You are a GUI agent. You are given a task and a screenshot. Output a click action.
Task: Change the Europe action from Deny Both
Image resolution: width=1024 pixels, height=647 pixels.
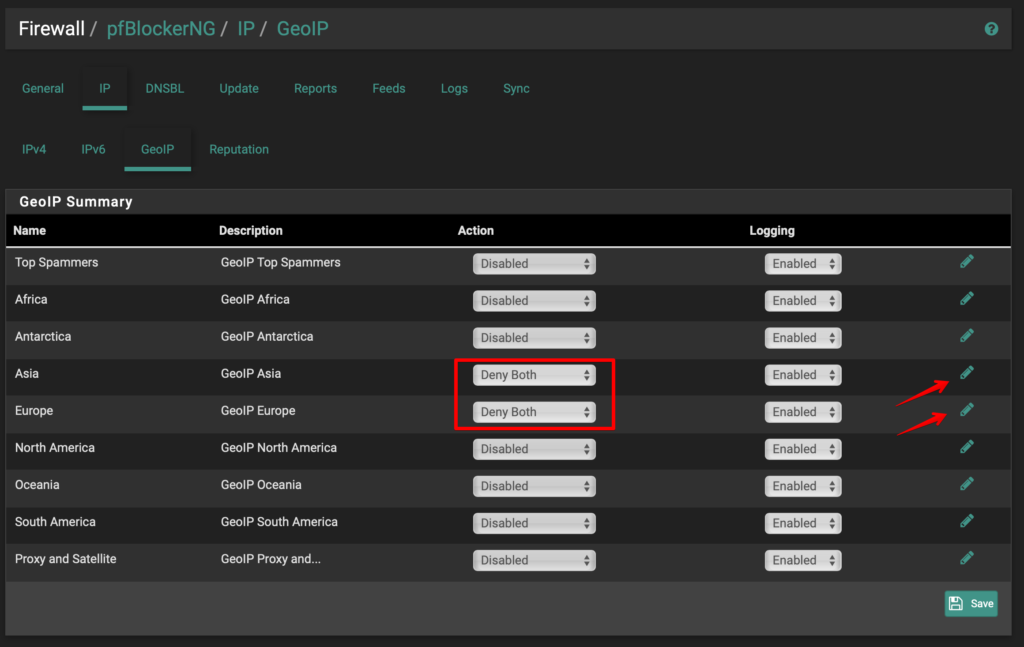tap(534, 412)
